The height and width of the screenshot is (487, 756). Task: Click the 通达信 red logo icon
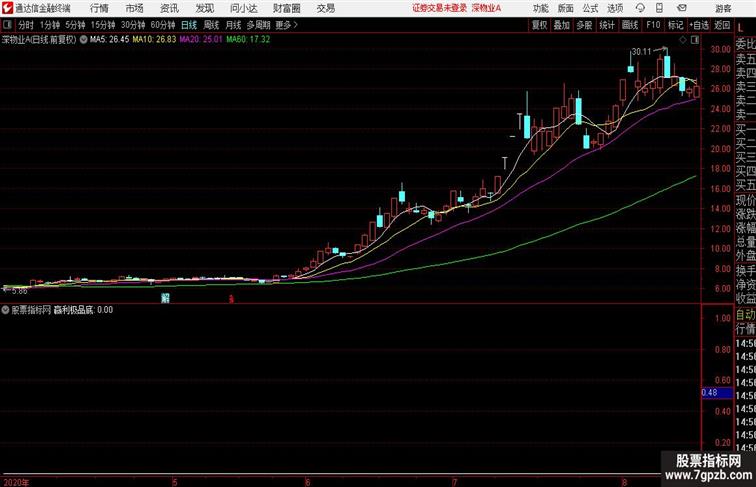coord(7,8)
